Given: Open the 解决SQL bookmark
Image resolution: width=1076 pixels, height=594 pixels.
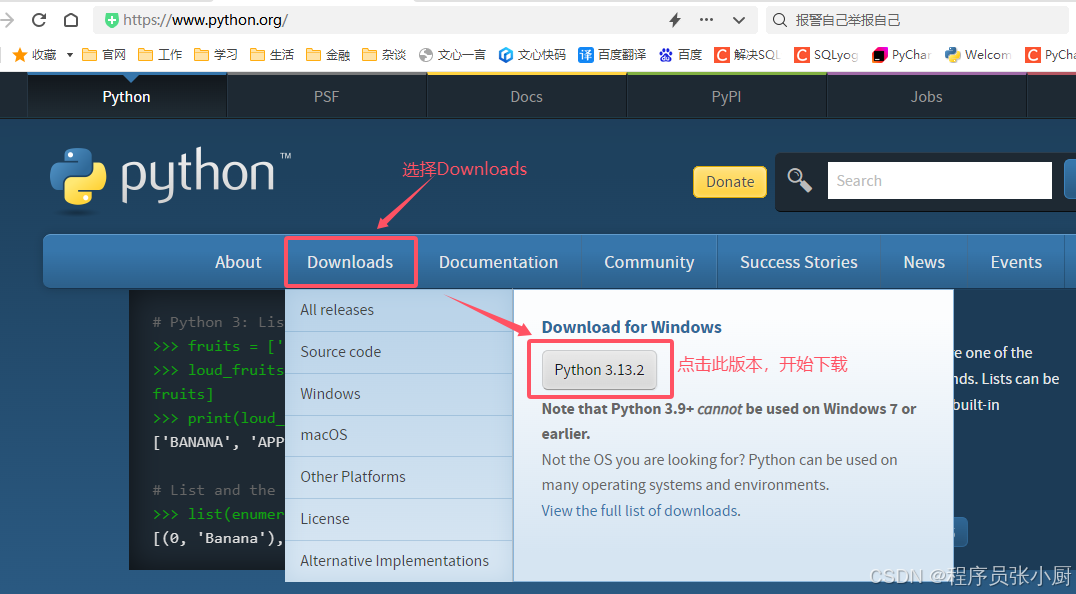Looking at the screenshot, I should point(747,54).
